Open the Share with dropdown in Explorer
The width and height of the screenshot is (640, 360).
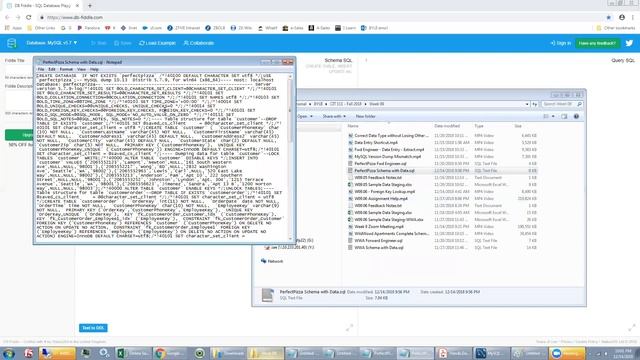click(x=334, y=117)
